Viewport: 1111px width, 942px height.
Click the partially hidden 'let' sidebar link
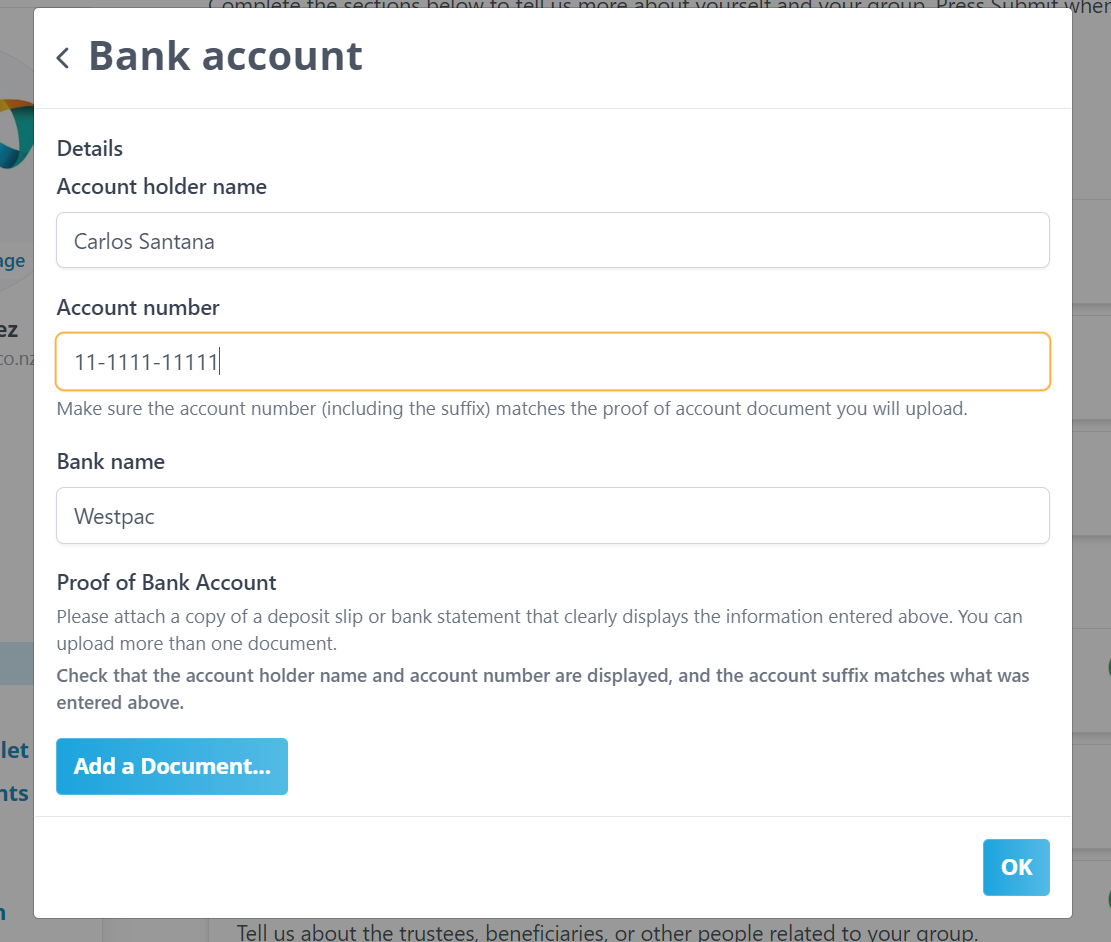click(x=14, y=750)
